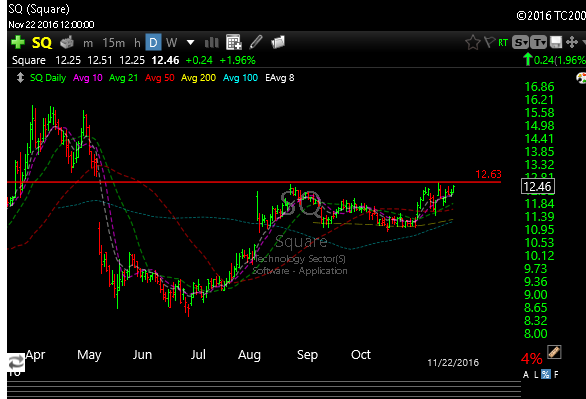The height and width of the screenshot is (399, 586).
Task: Click the green +0.24 net change value
Action: tap(199, 60)
